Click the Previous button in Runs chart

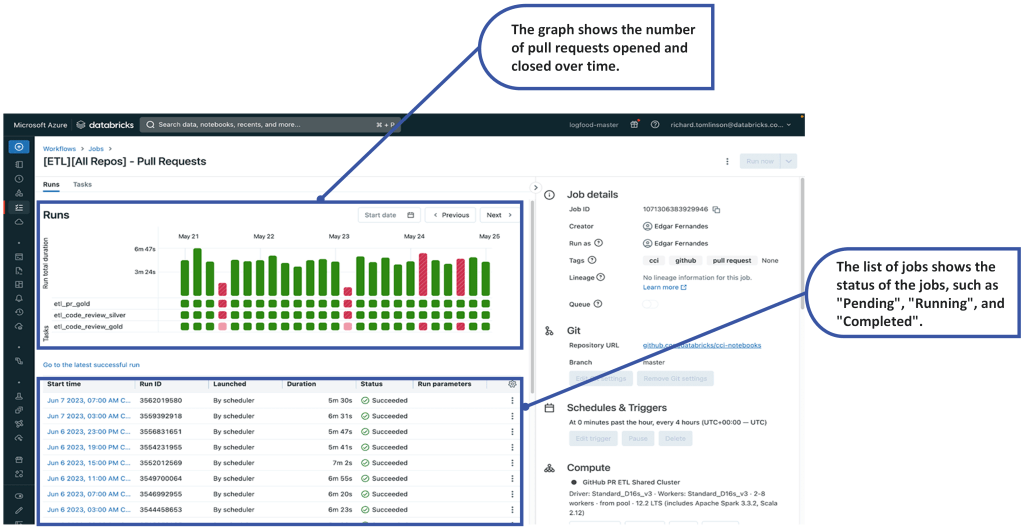click(450, 215)
